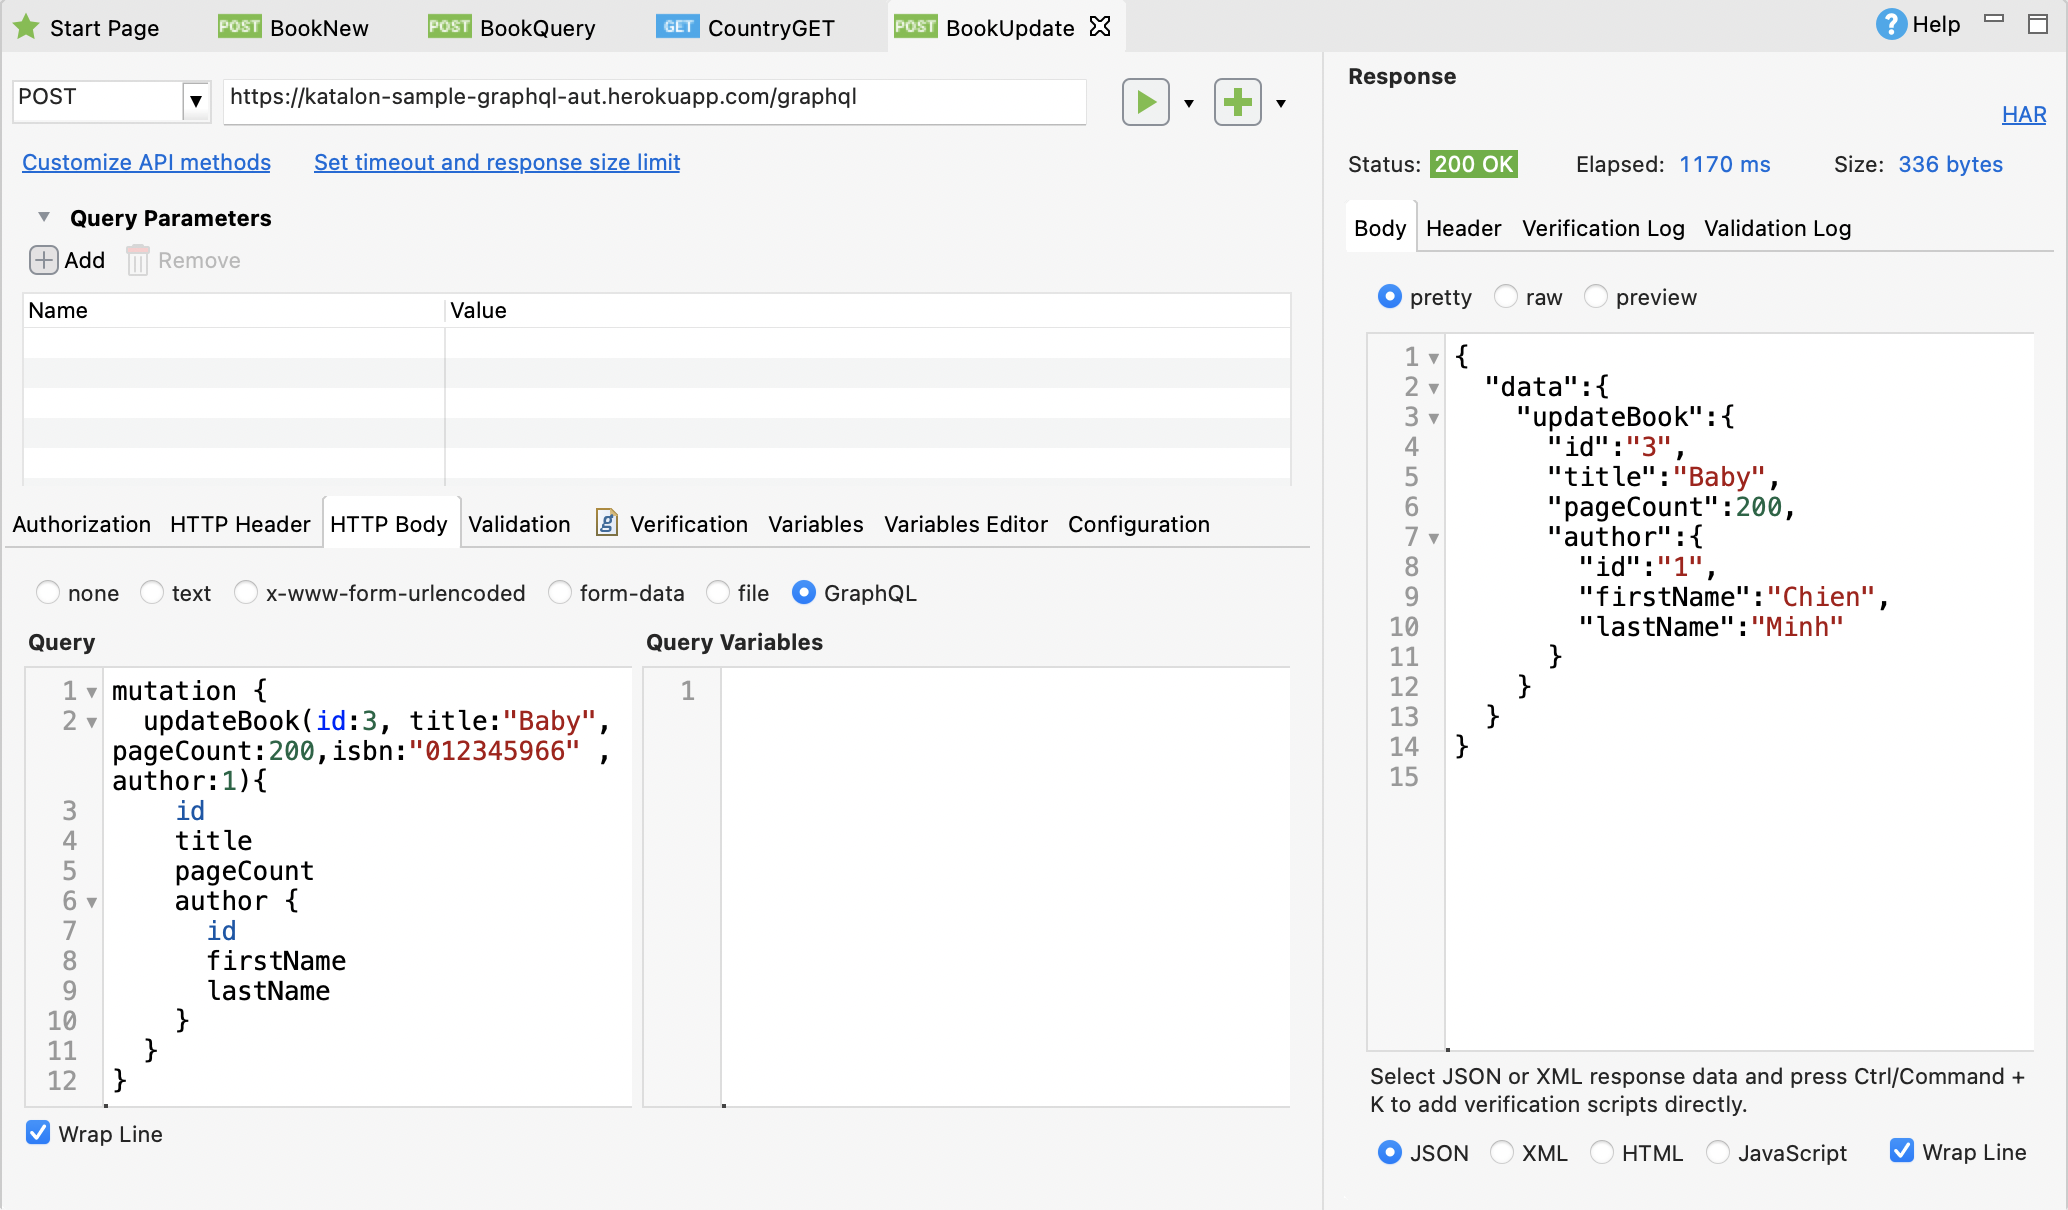
Task: Click the Remove trash can icon
Action: click(138, 261)
